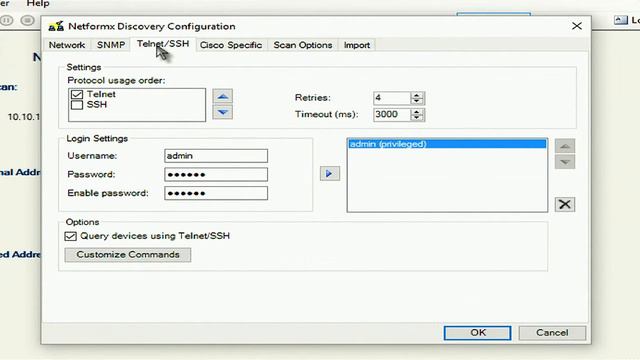This screenshot has height=360, width=640.
Task: Move credential entry down in list
Action: [565, 162]
